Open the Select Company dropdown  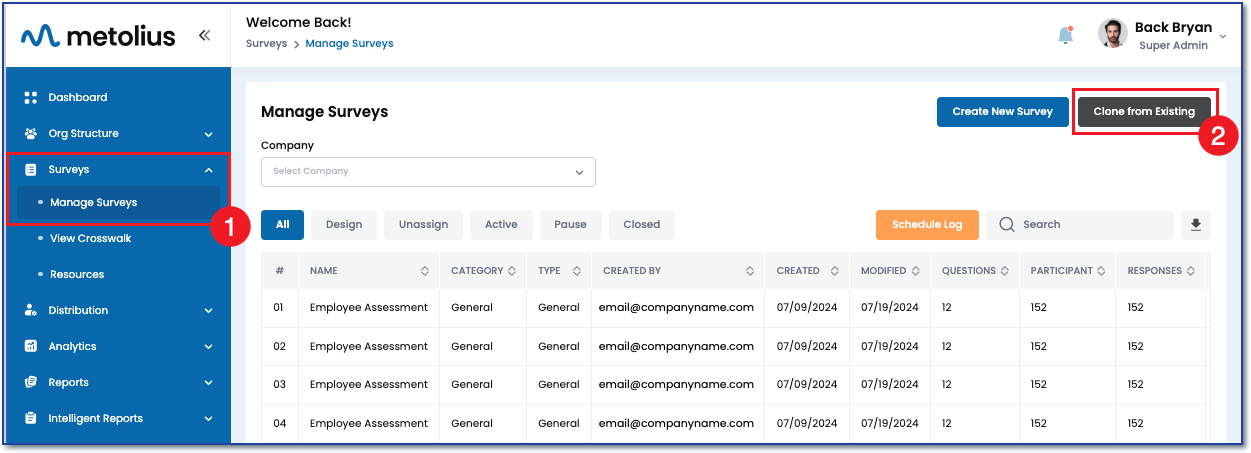(x=428, y=172)
